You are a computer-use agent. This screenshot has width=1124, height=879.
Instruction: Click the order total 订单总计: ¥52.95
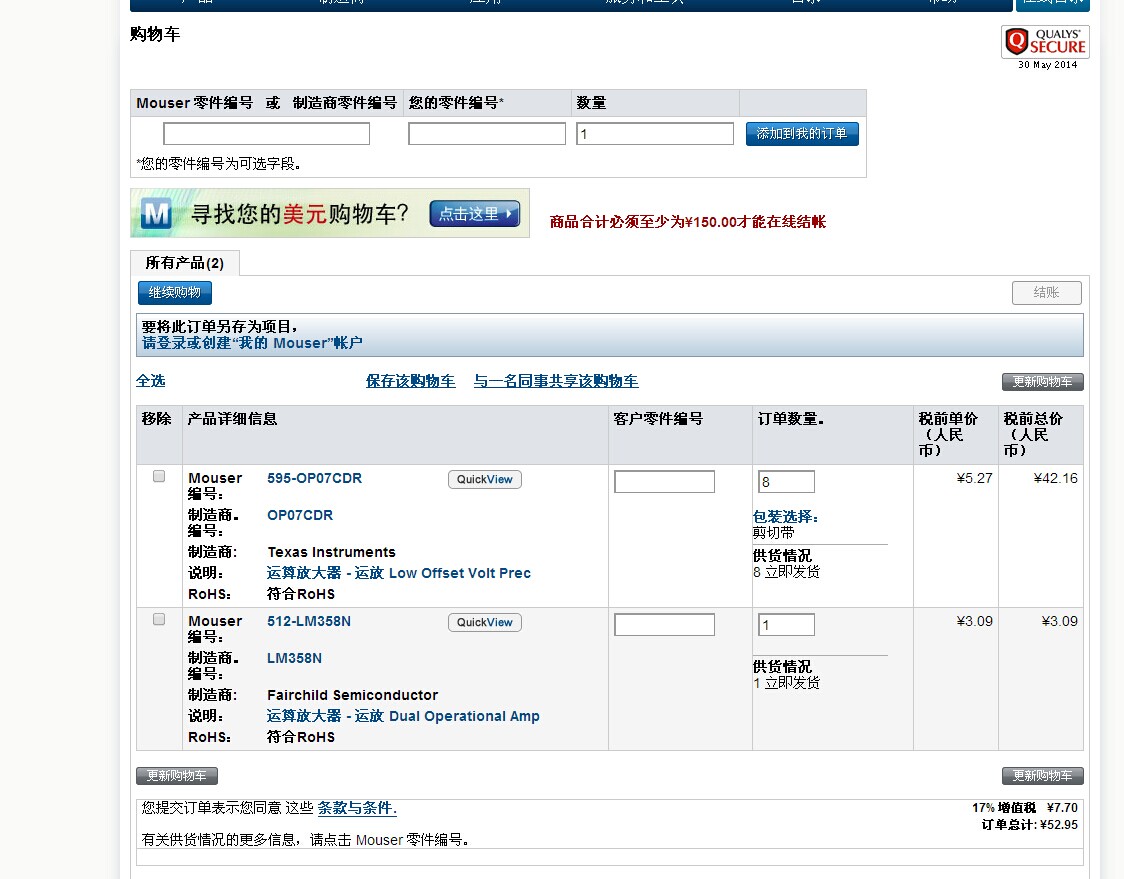point(1029,825)
